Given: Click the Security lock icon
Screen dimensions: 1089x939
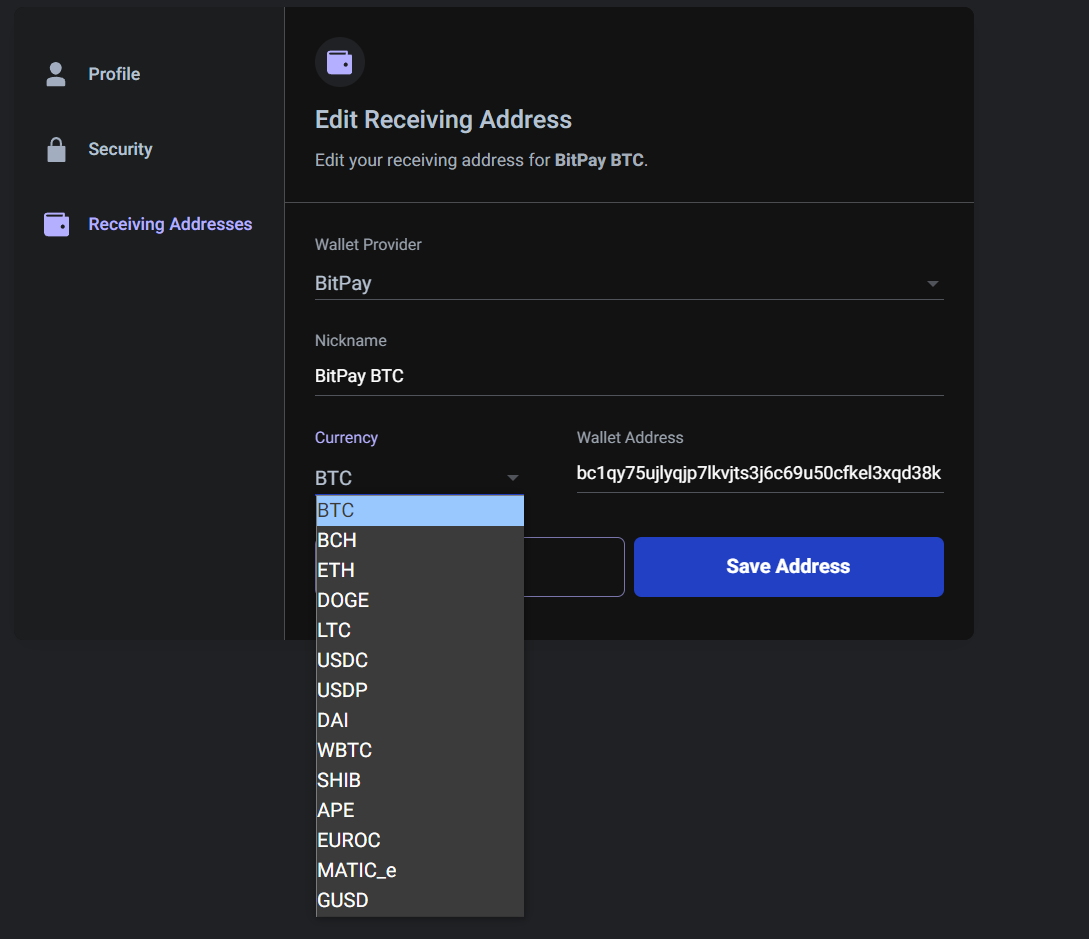Looking at the screenshot, I should (56, 149).
